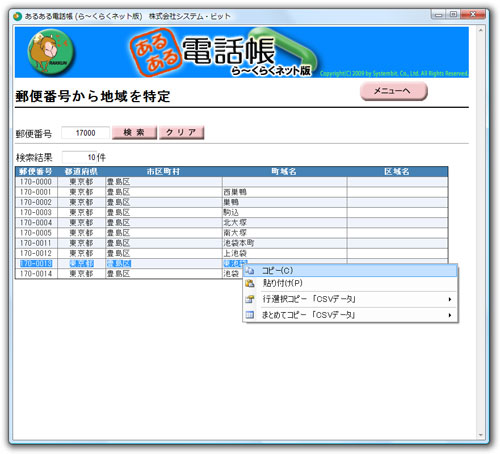Select the 170-0014 postal code cell
The height and width of the screenshot is (454, 500).
[x=36, y=274]
